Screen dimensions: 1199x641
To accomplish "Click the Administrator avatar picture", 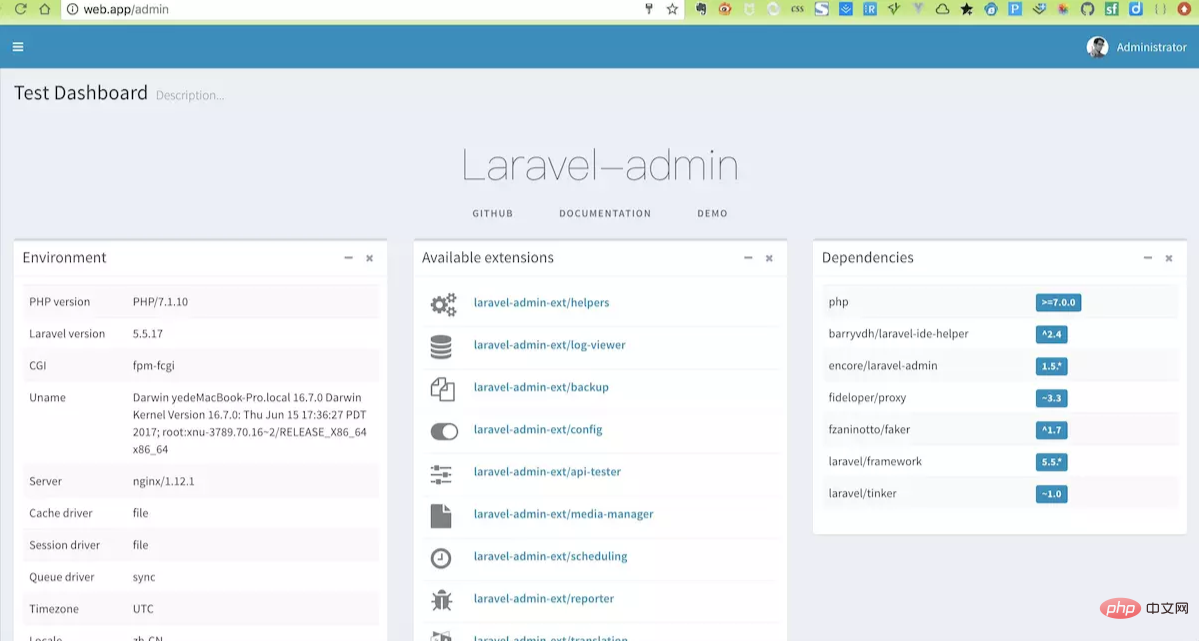I will click(1097, 47).
